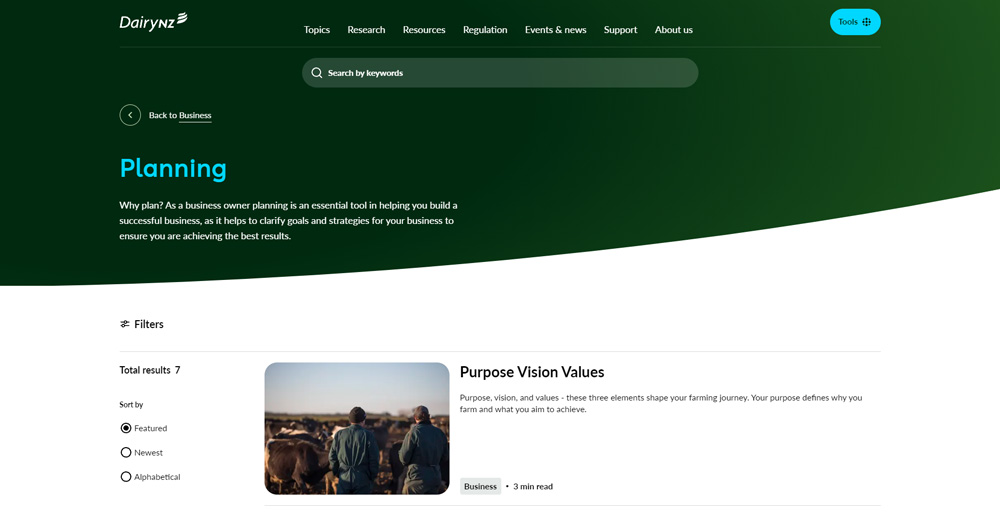Open the Tools button
The height and width of the screenshot is (515, 1000).
[855, 22]
